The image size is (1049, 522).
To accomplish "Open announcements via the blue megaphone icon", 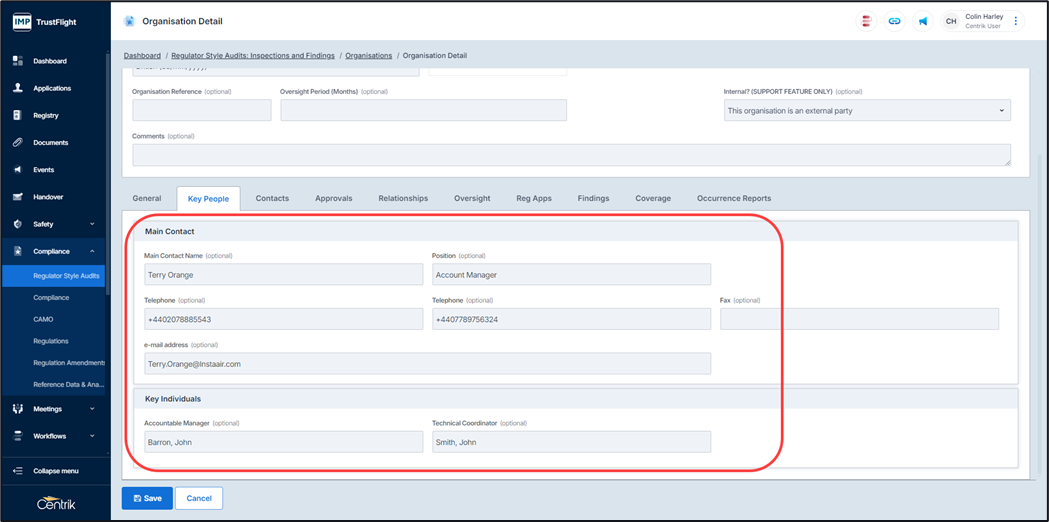I will [922, 21].
